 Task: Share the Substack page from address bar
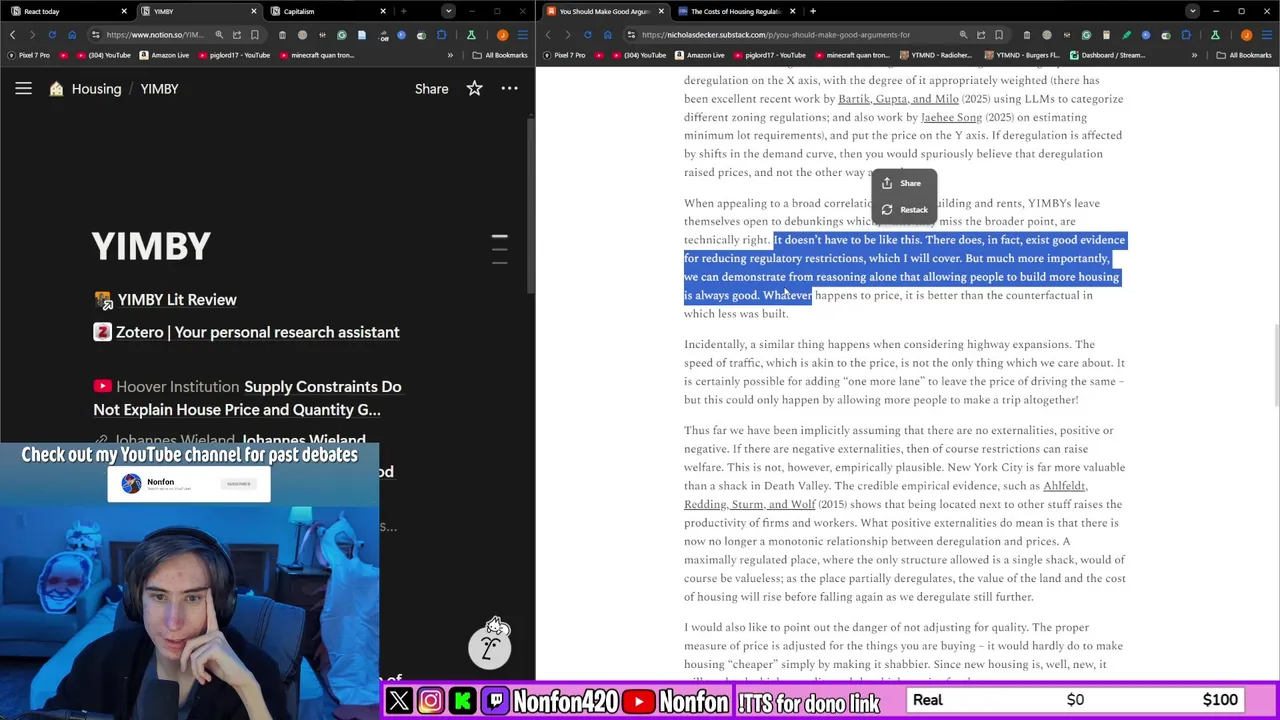tap(981, 35)
